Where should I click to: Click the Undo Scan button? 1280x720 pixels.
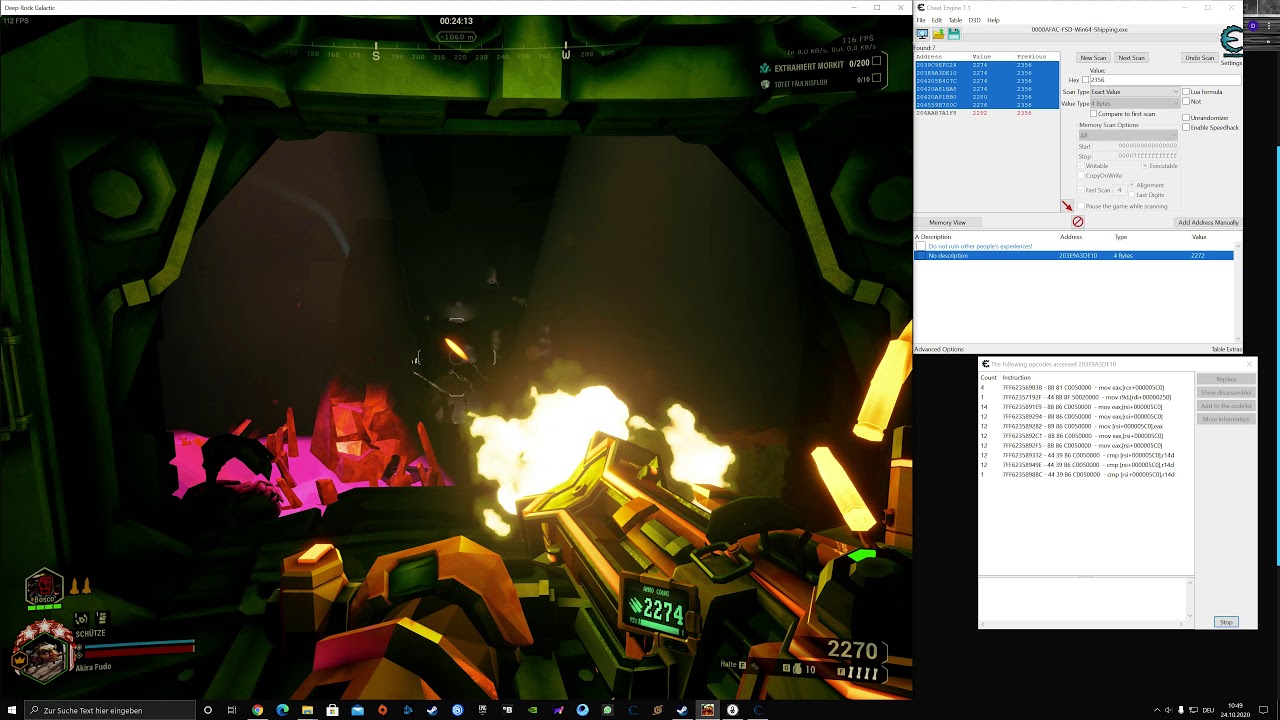[1200, 58]
